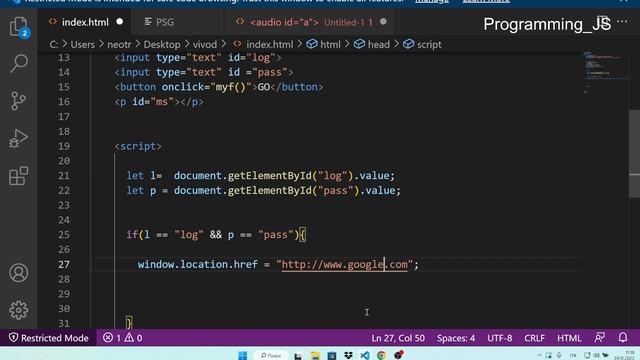Open the taskbar Search box
640x360 pixels.
(271, 356)
